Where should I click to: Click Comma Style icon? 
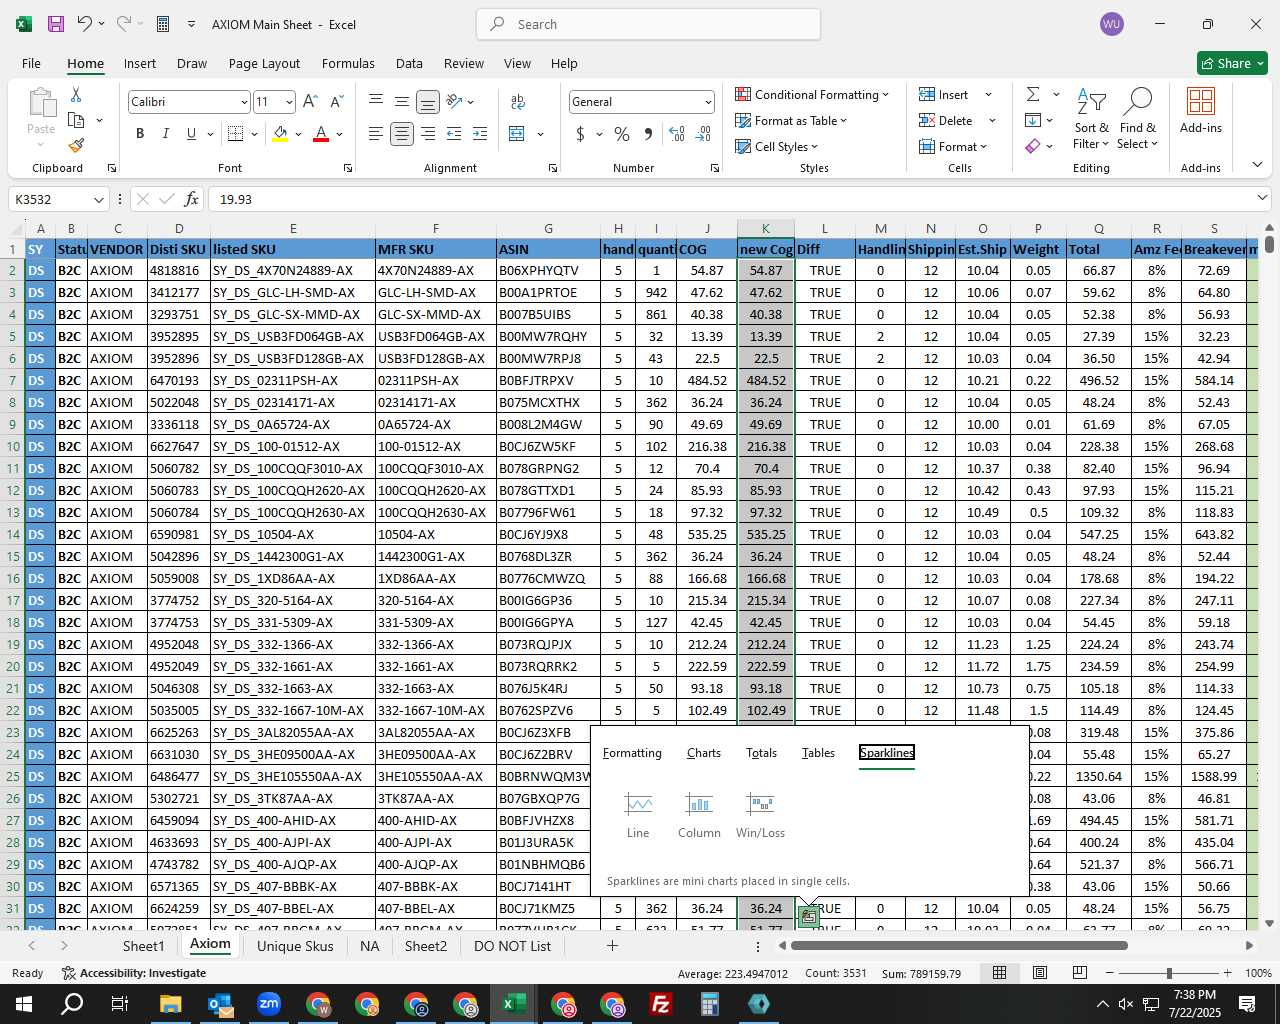coord(648,133)
